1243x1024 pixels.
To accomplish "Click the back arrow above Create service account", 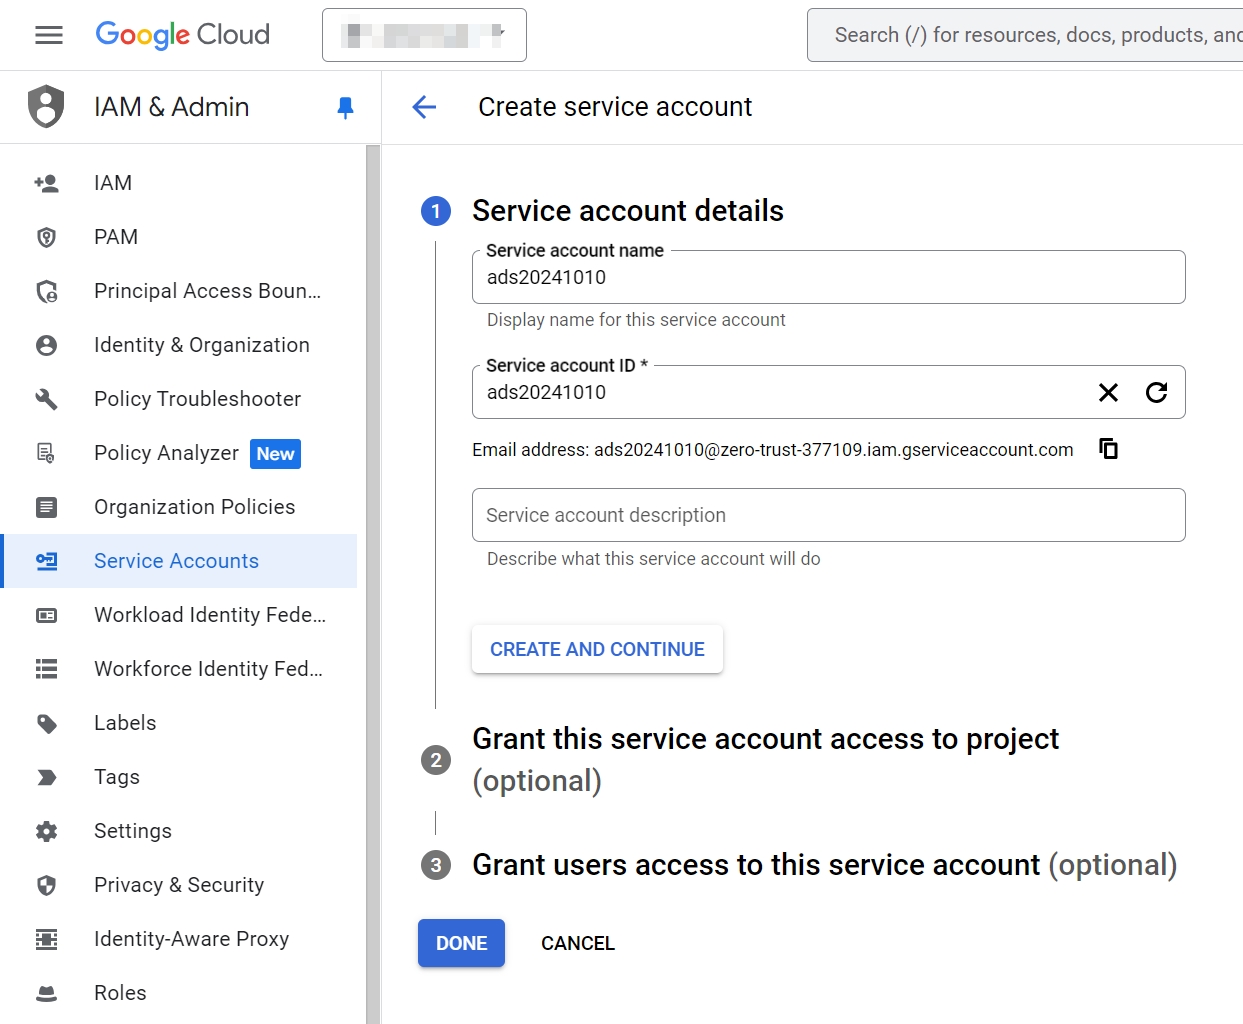I will click(x=424, y=107).
